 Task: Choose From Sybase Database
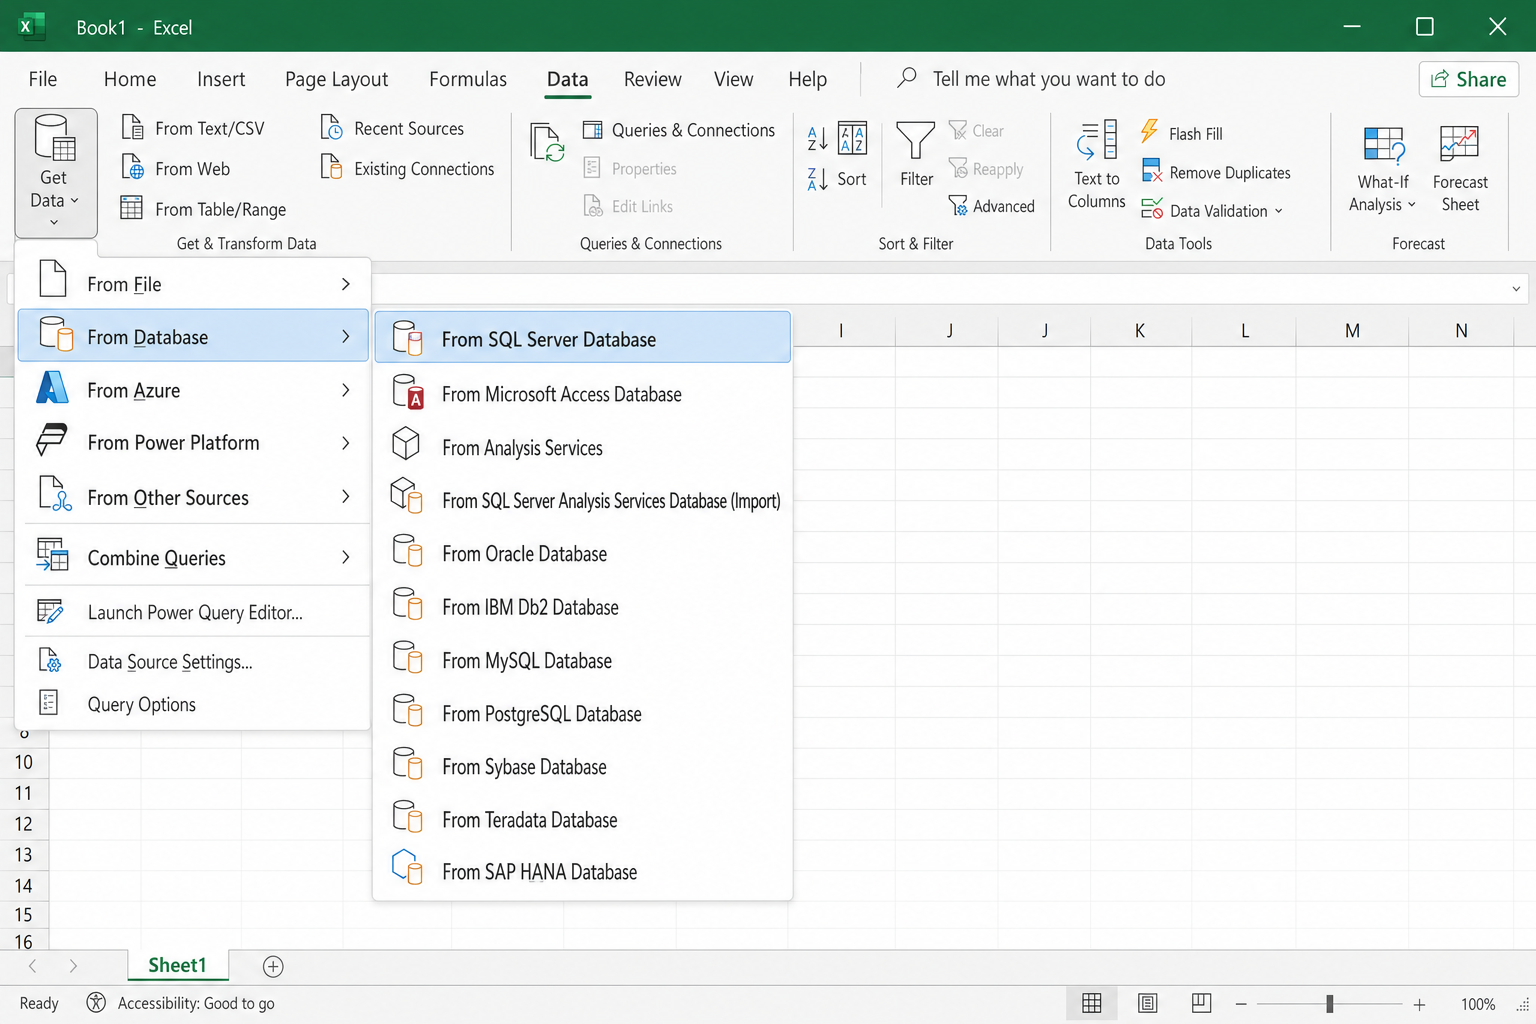[582, 766]
